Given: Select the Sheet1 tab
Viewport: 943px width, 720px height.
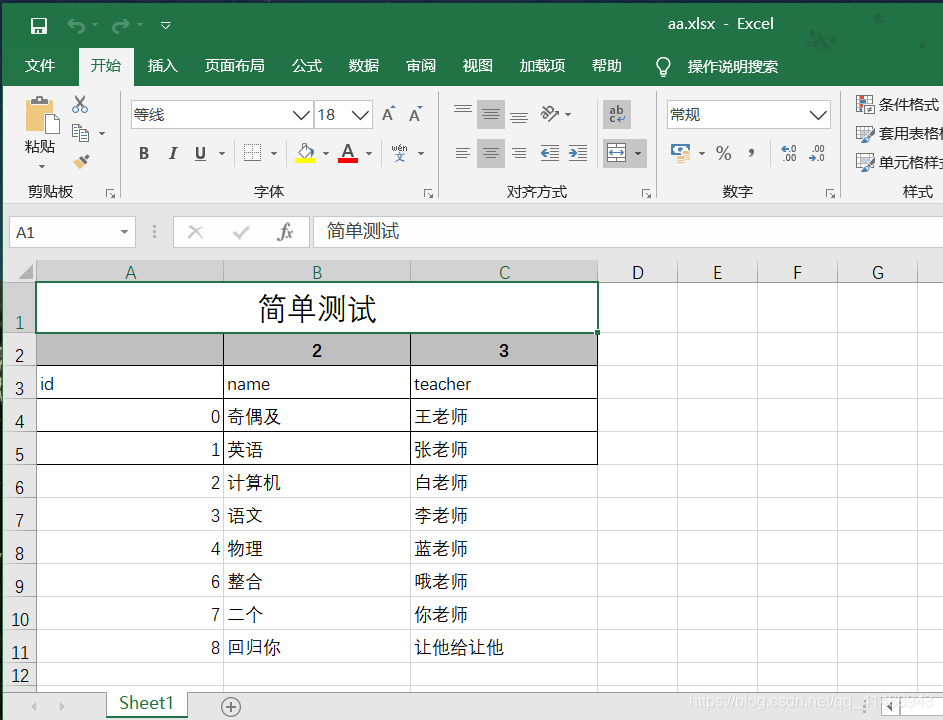Looking at the screenshot, I should 146,703.
